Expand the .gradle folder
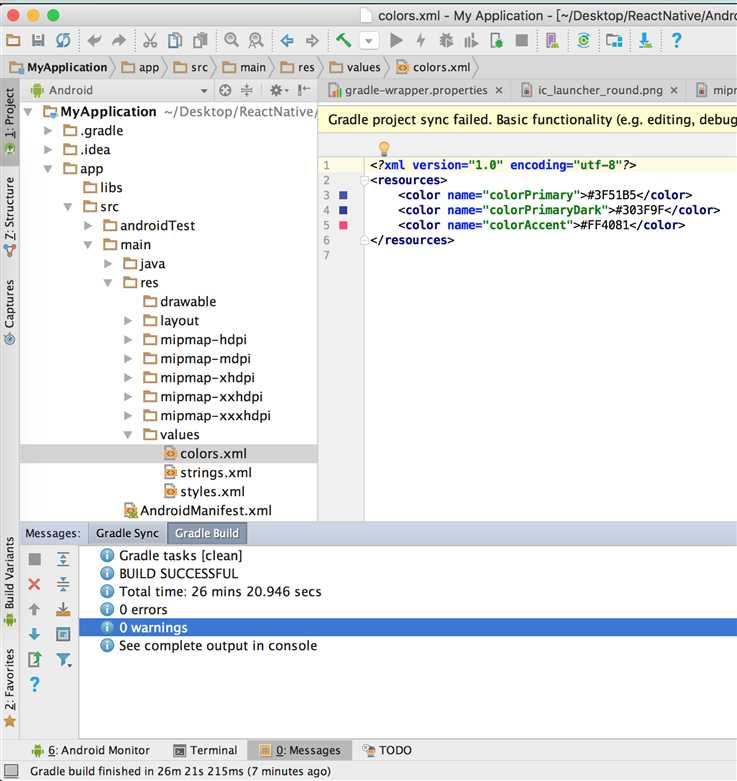Image resolution: width=737 pixels, height=781 pixels. pyautogui.click(x=48, y=130)
